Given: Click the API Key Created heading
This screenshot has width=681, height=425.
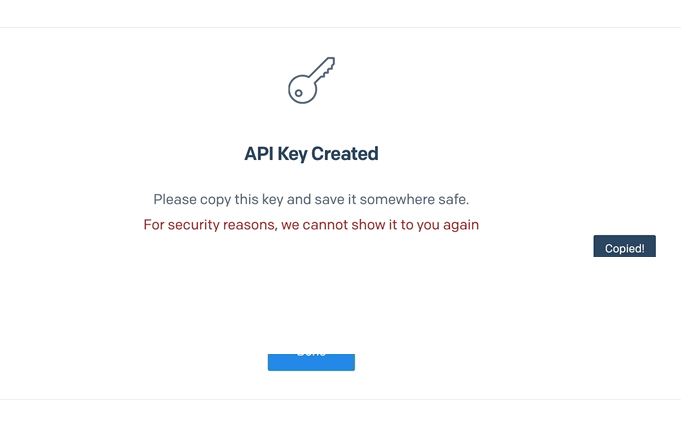Looking at the screenshot, I should point(311,154).
